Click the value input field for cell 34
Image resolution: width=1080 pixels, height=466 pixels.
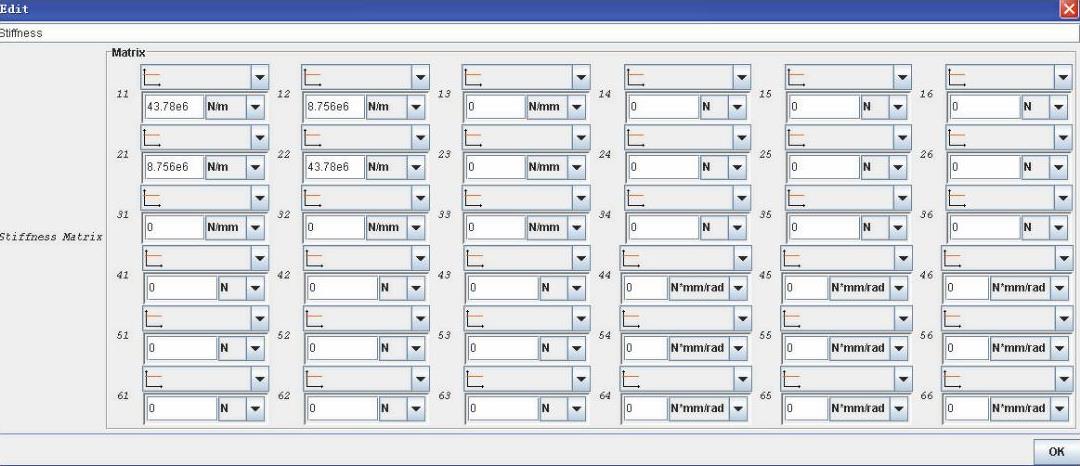point(662,228)
